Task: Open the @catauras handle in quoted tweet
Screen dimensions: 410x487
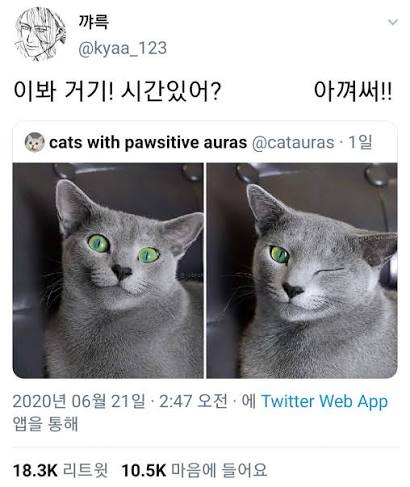Action: 293,143
